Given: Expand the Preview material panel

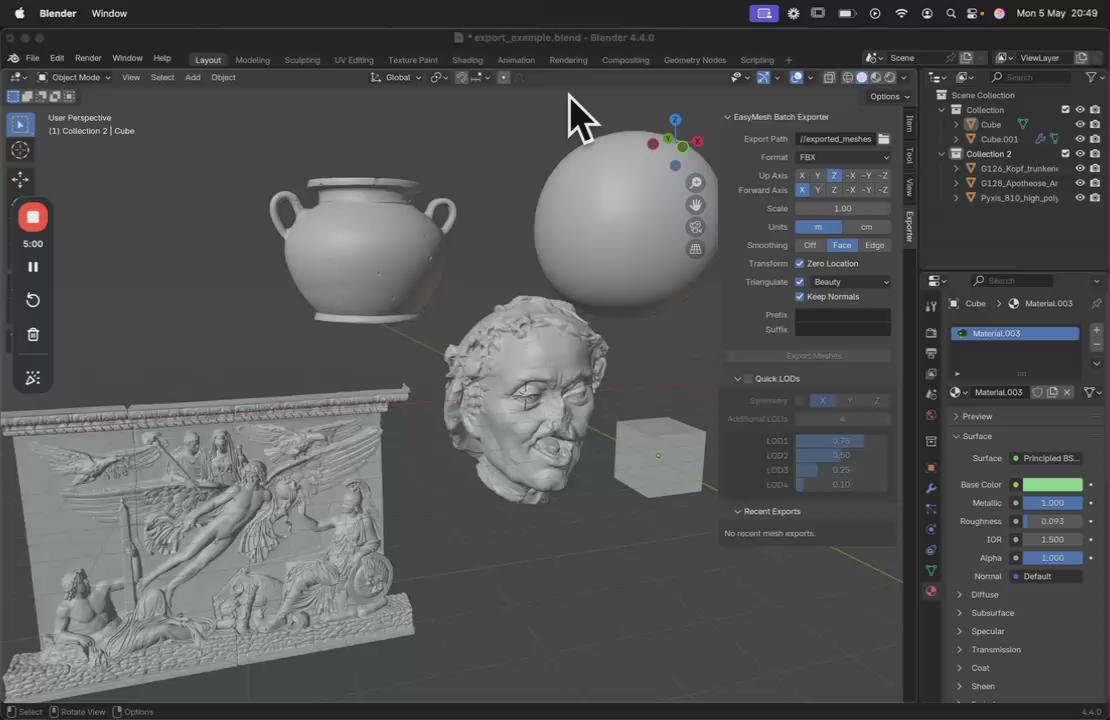Looking at the screenshot, I should [956, 416].
